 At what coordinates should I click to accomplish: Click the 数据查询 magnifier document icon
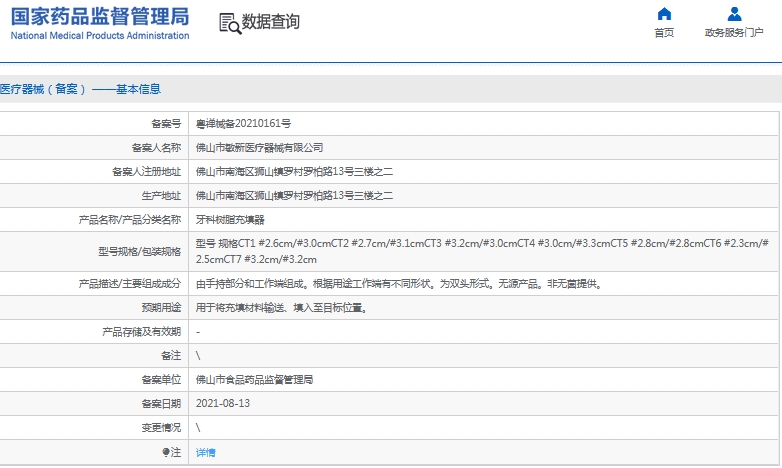pos(230,23)
